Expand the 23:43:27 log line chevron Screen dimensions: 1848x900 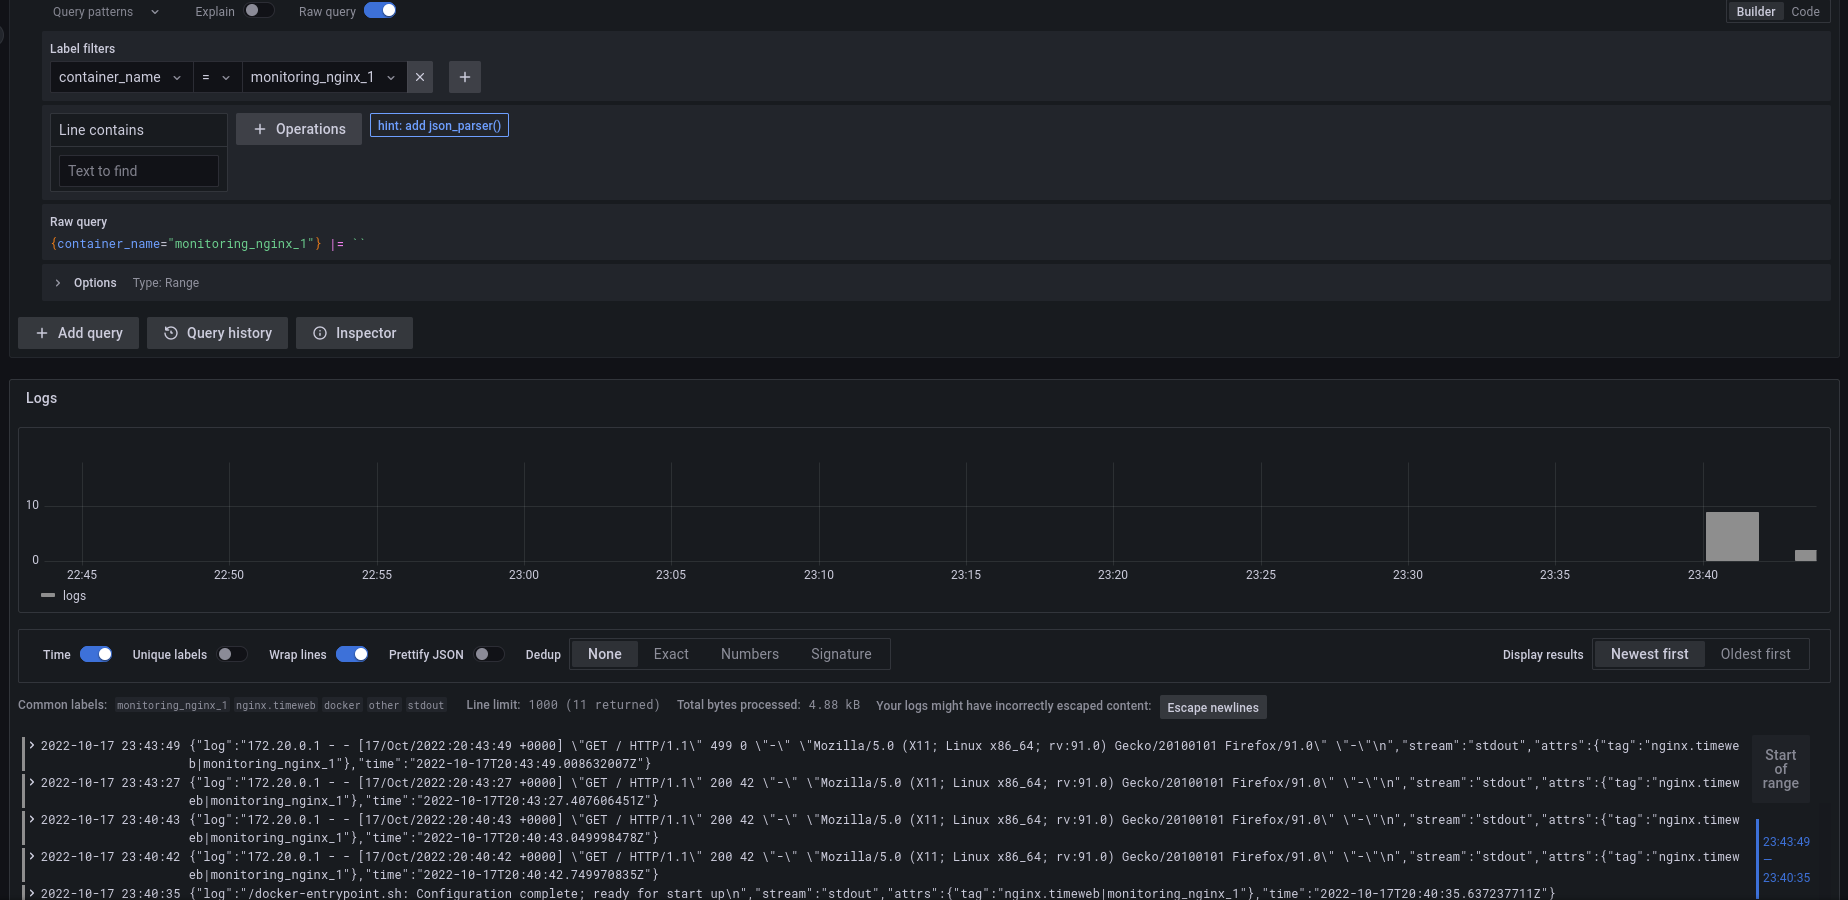coord(32,783)
